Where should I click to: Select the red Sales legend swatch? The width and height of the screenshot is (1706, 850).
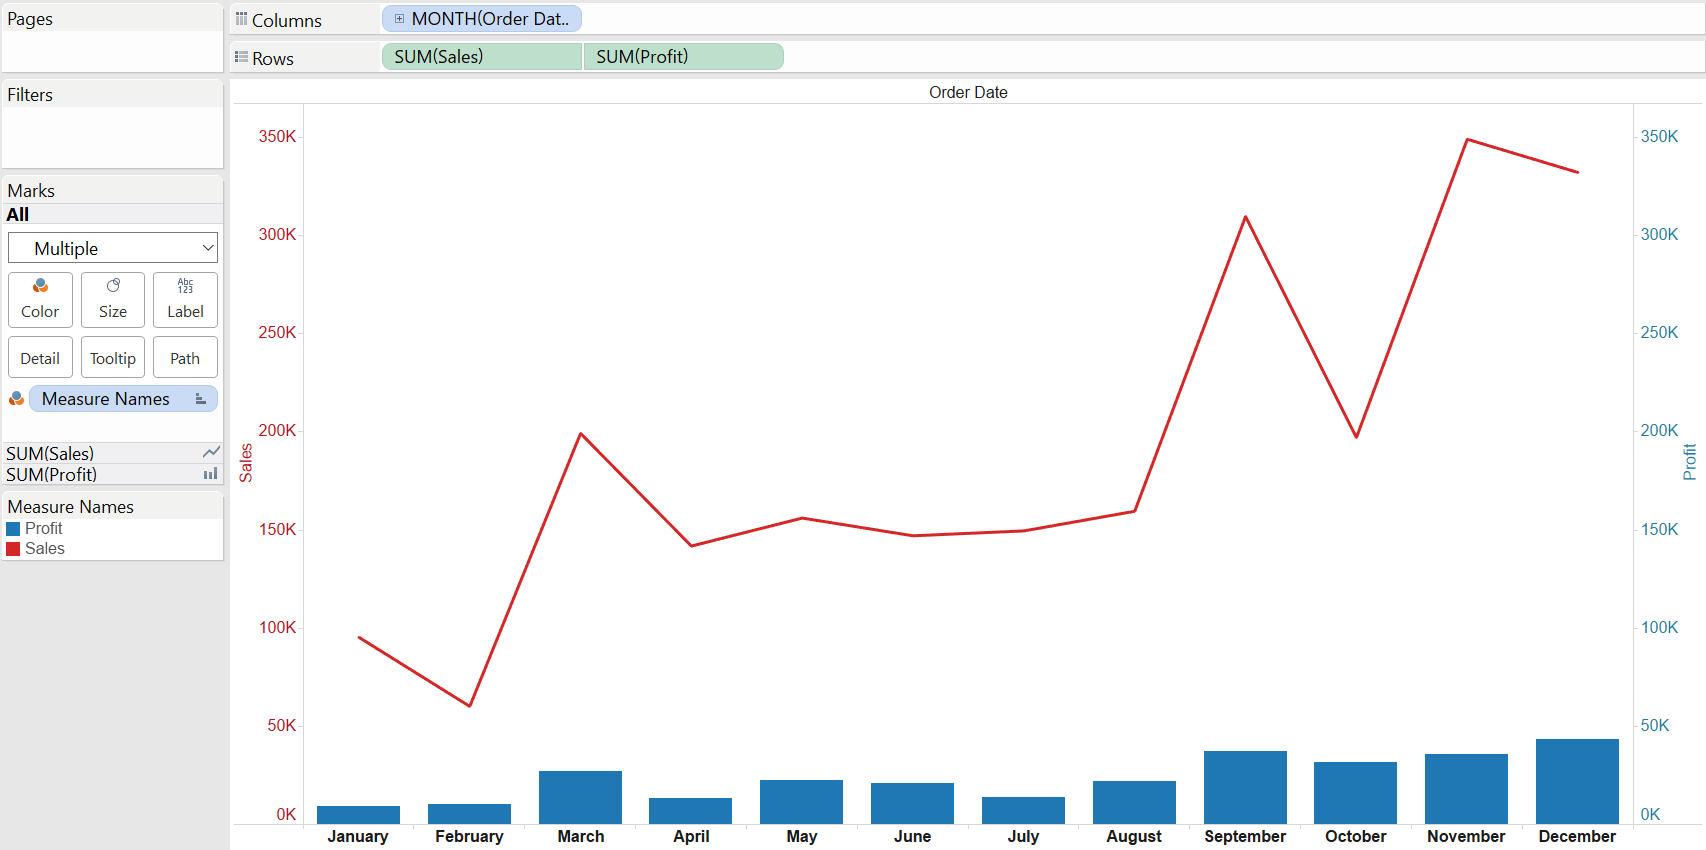coord(13,548)
